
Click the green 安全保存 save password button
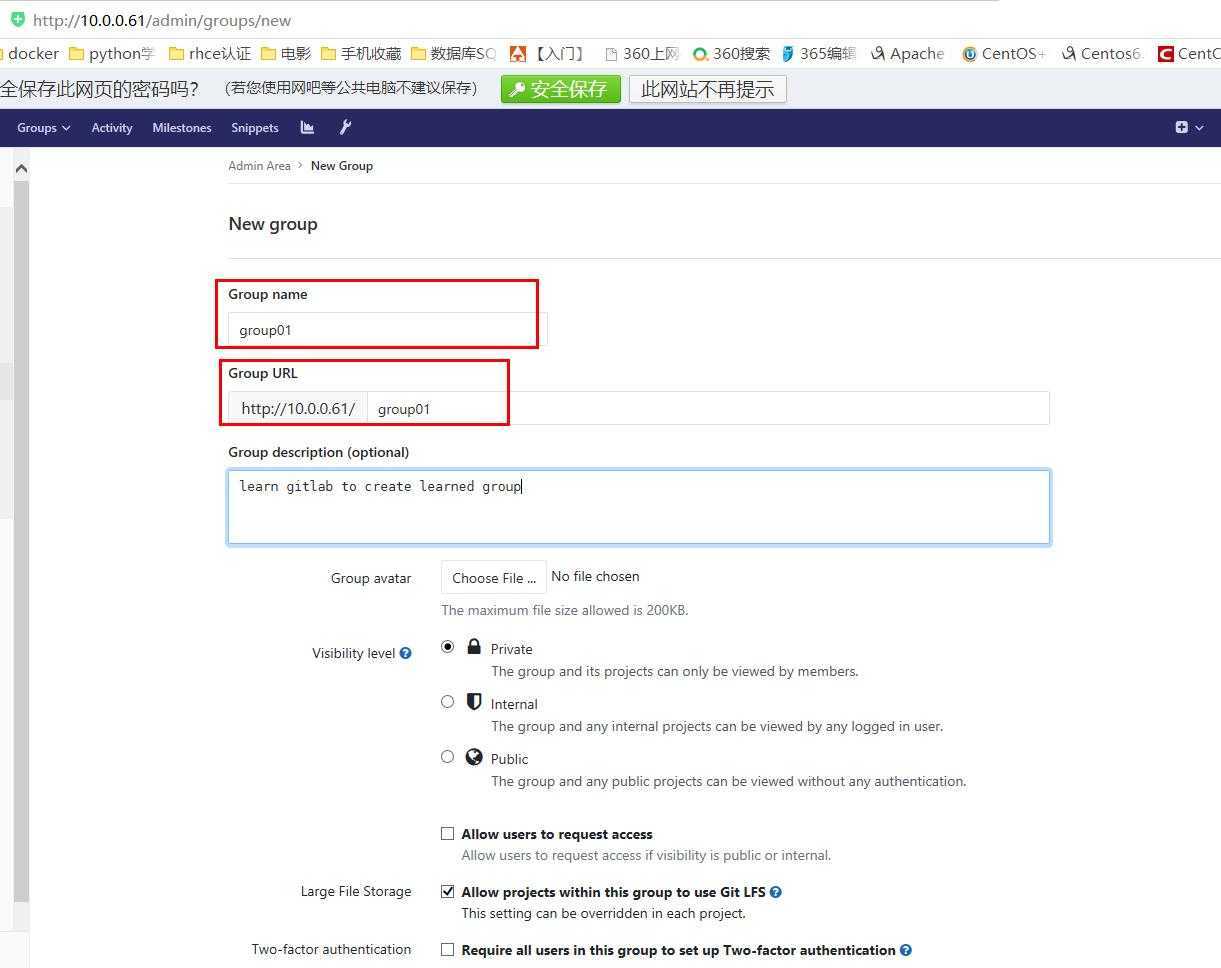tap(561, 89)
